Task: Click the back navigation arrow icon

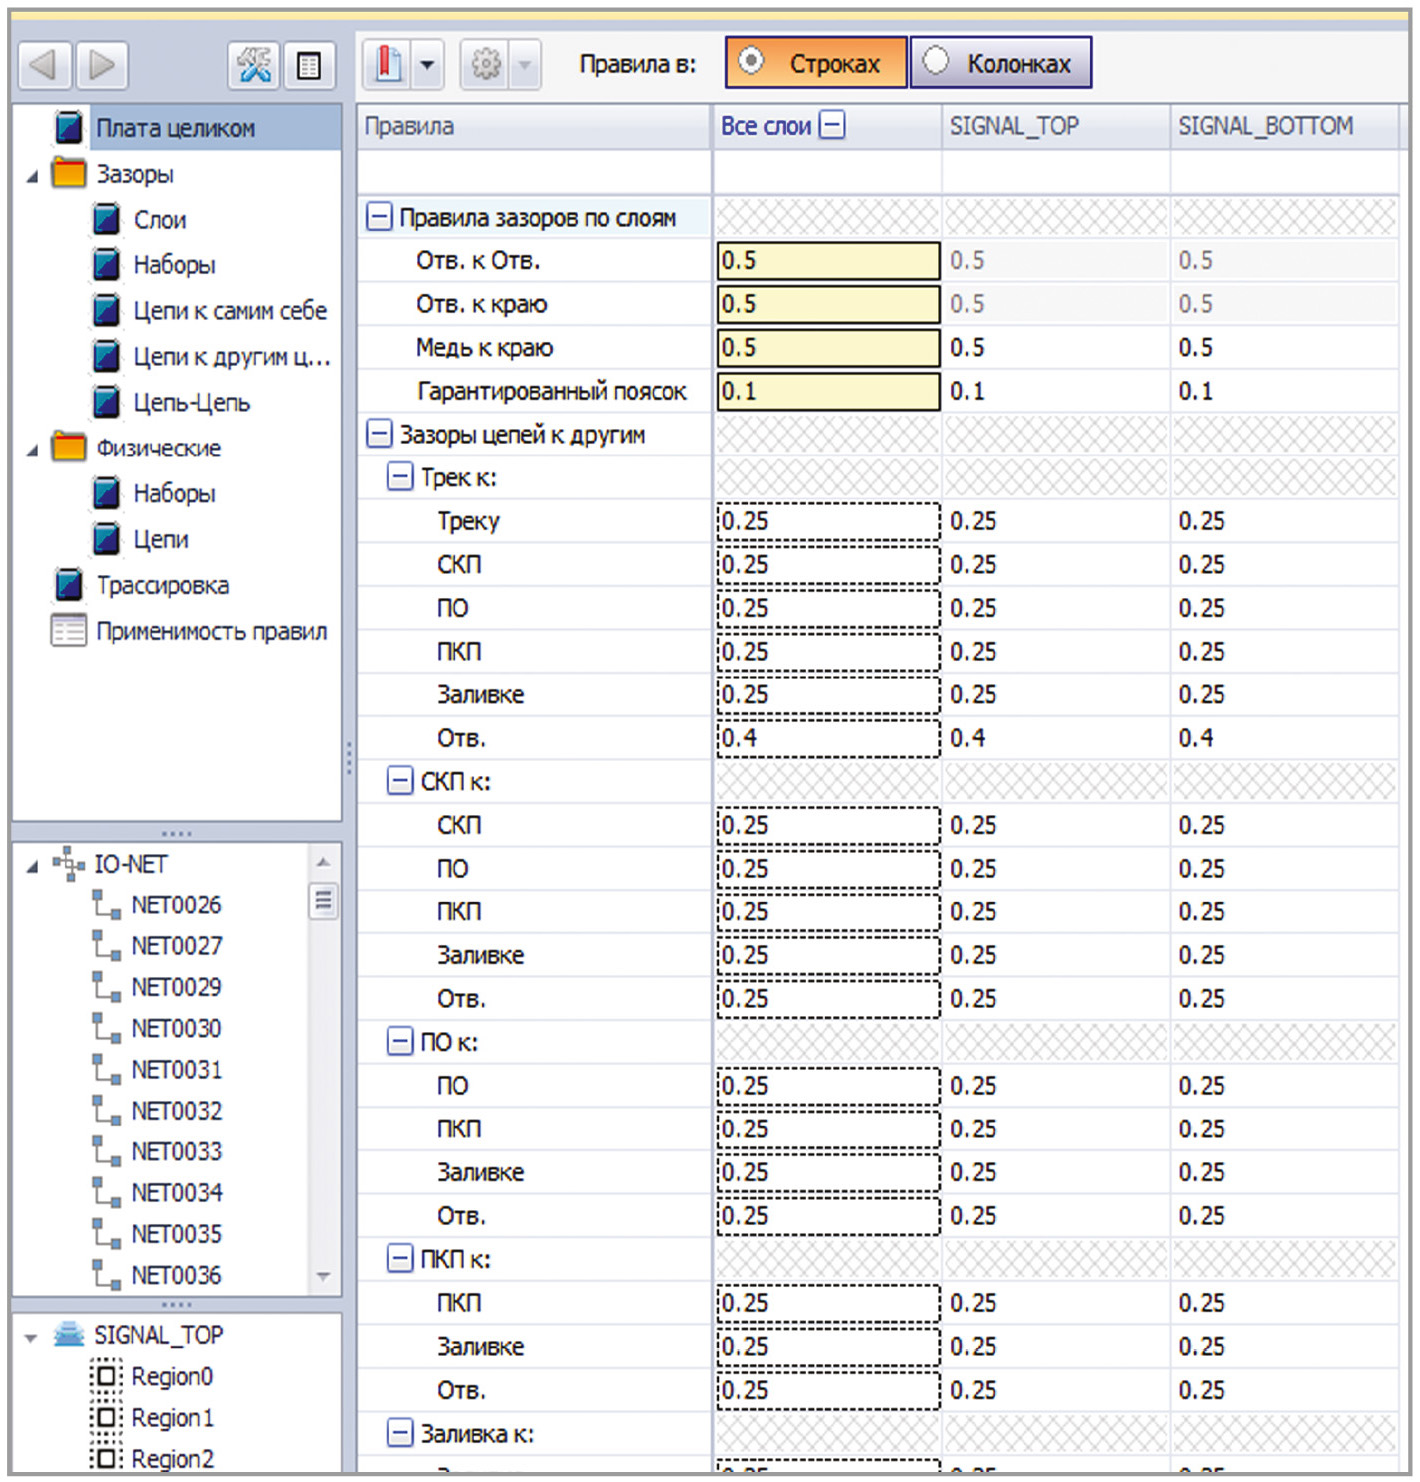Action: (x=43, y=66)
